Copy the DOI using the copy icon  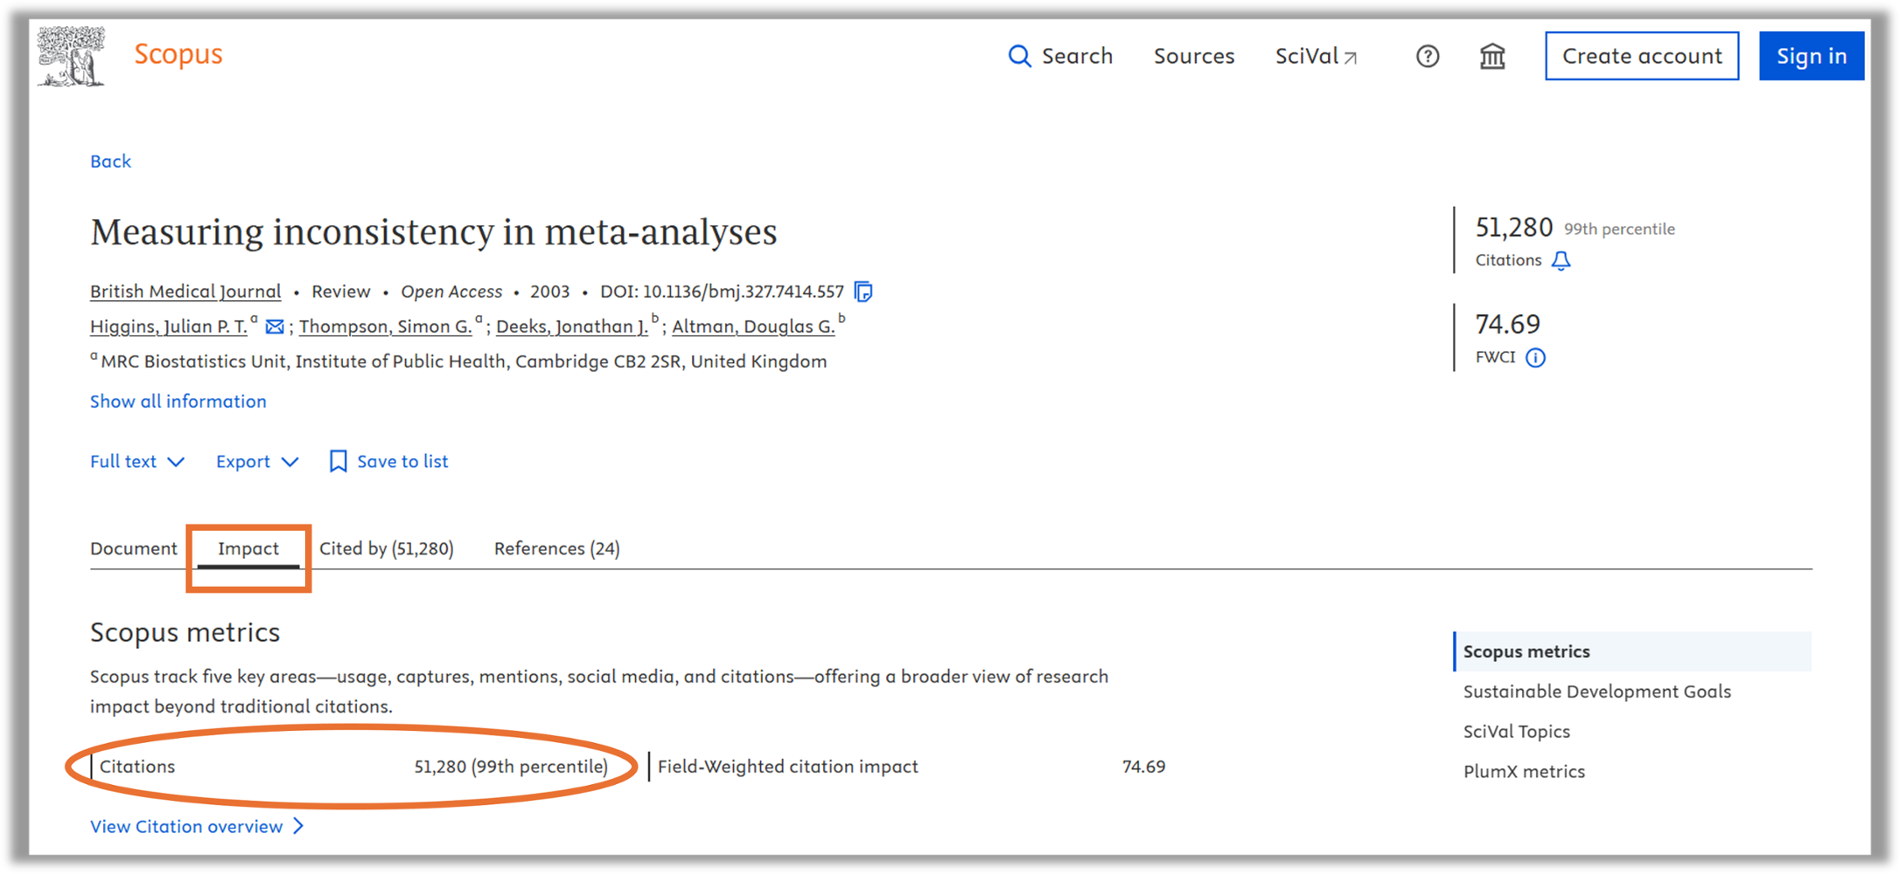coord(863,292)
